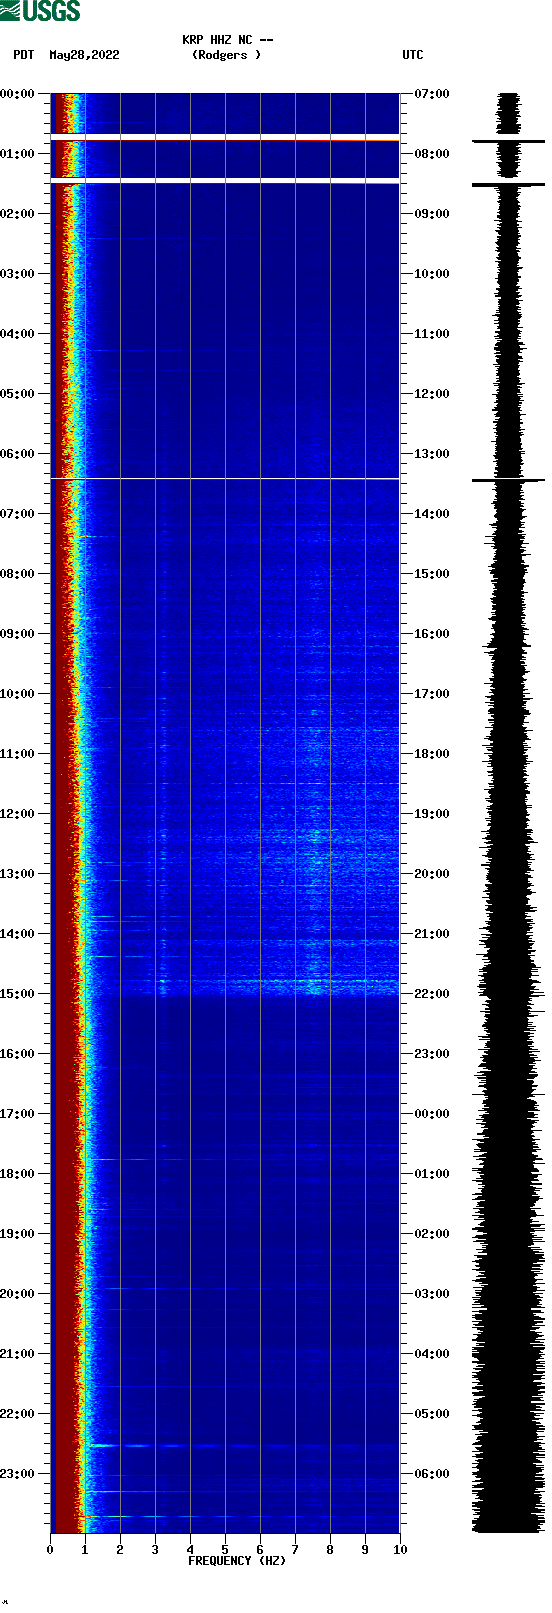Click the UTC '14:00' time label
The image size is (552, 1613).
[x=432, y=514]
